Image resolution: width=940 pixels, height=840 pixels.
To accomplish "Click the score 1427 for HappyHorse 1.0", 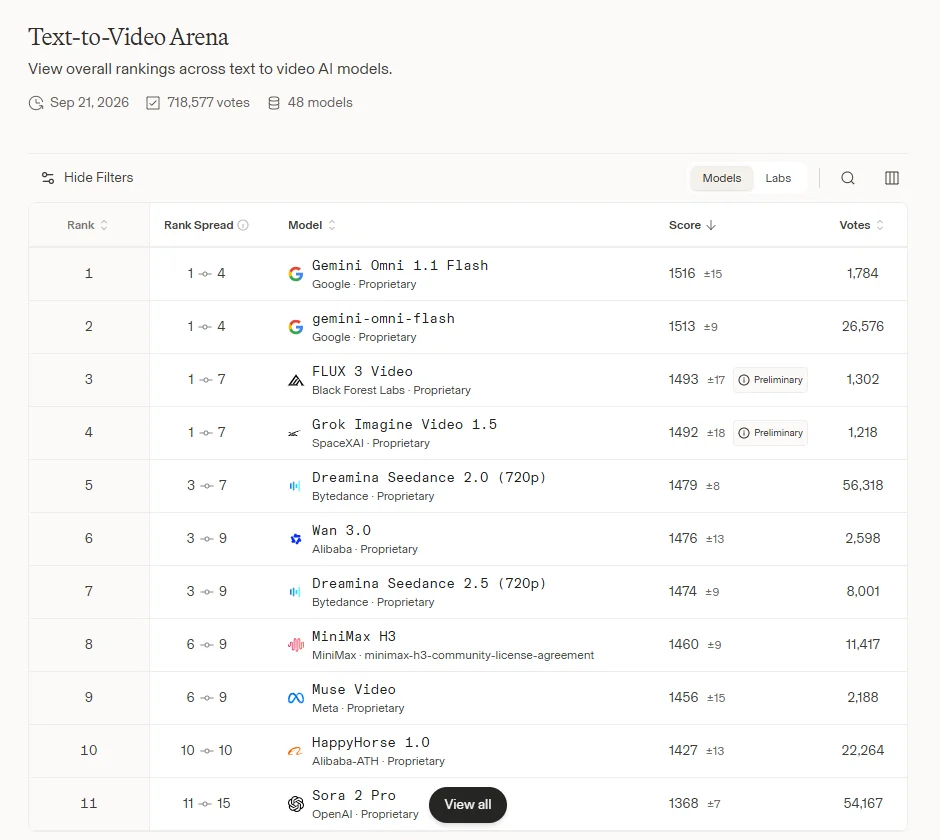I will tap(683, 750).
